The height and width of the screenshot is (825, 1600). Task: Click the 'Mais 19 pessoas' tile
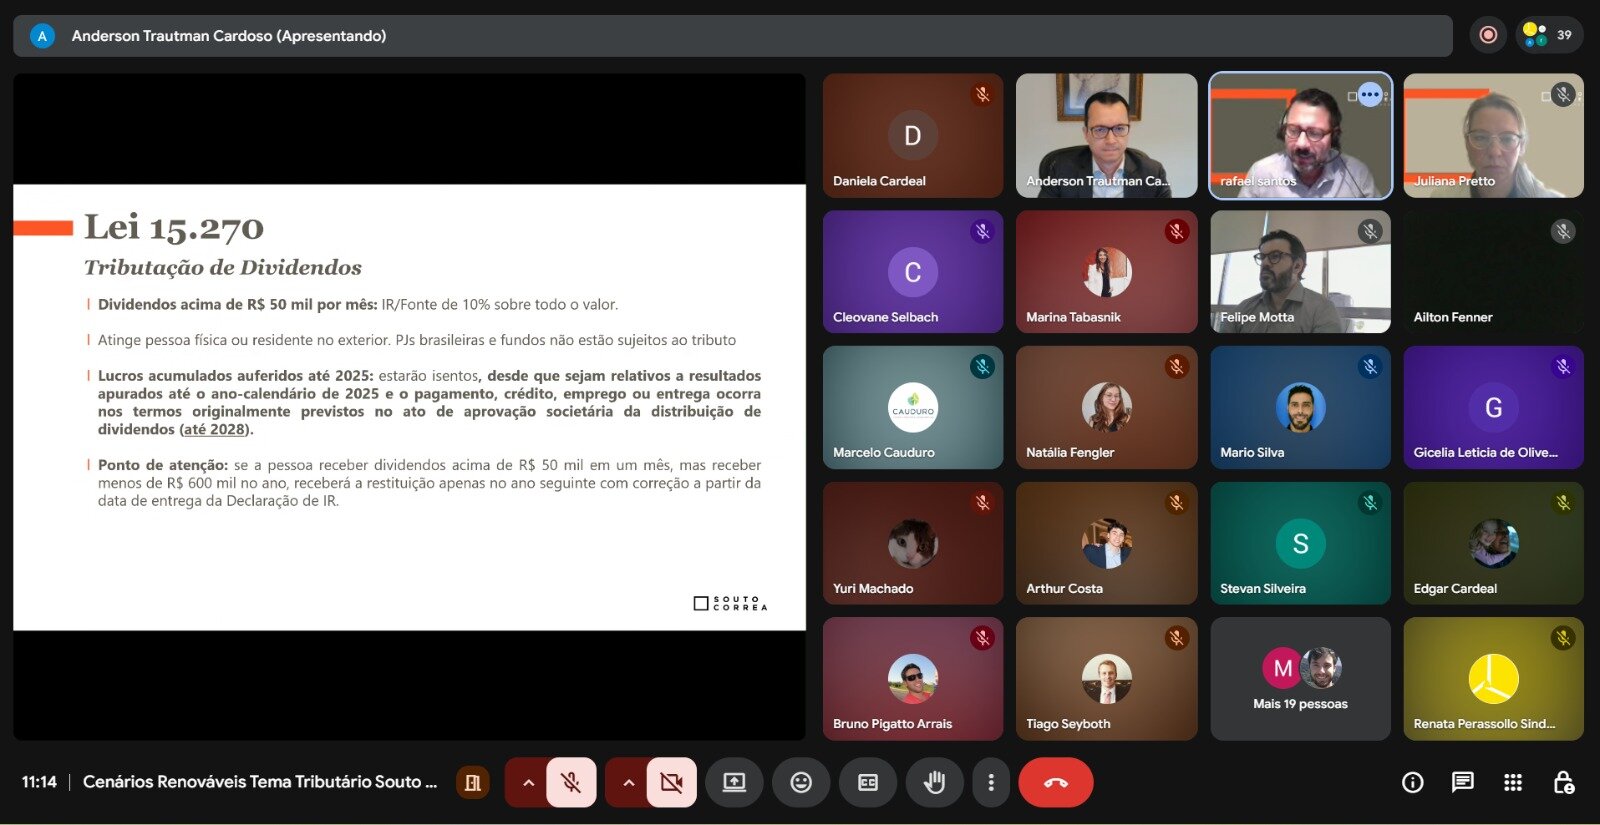pos(1300,679)
